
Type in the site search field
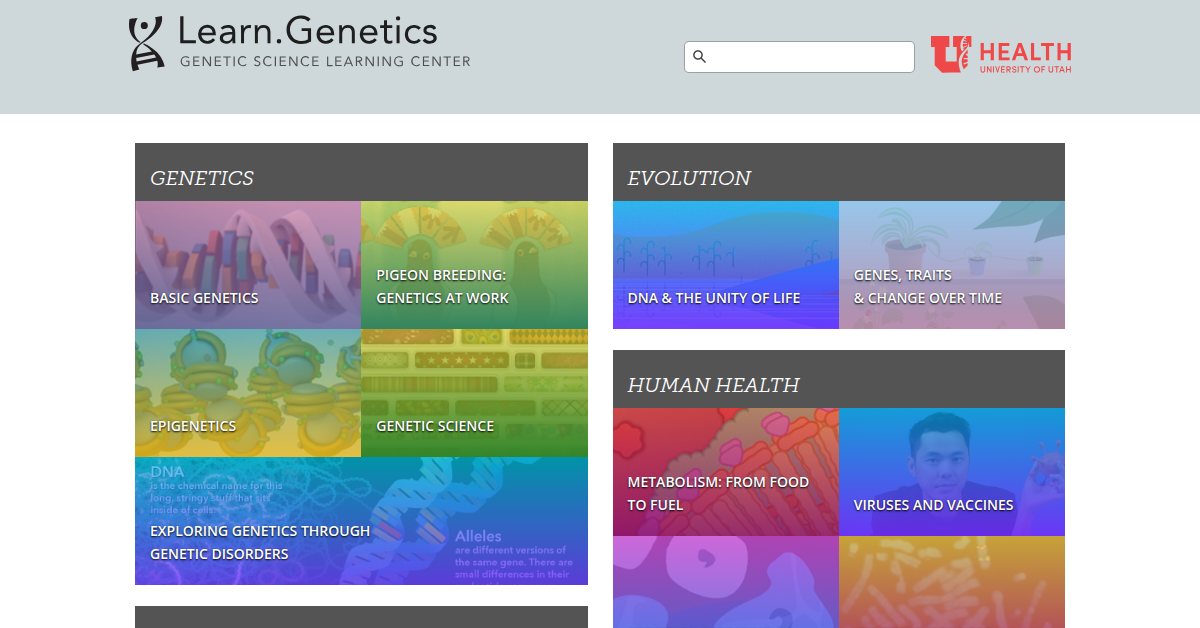pyautogui.click(x=810, y=57)
